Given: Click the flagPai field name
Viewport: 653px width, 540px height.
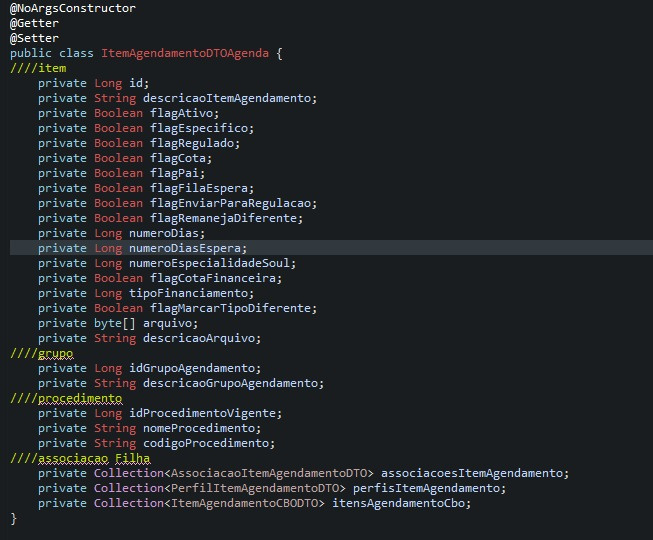Looking at the screenshot, I should pos(175,173).
